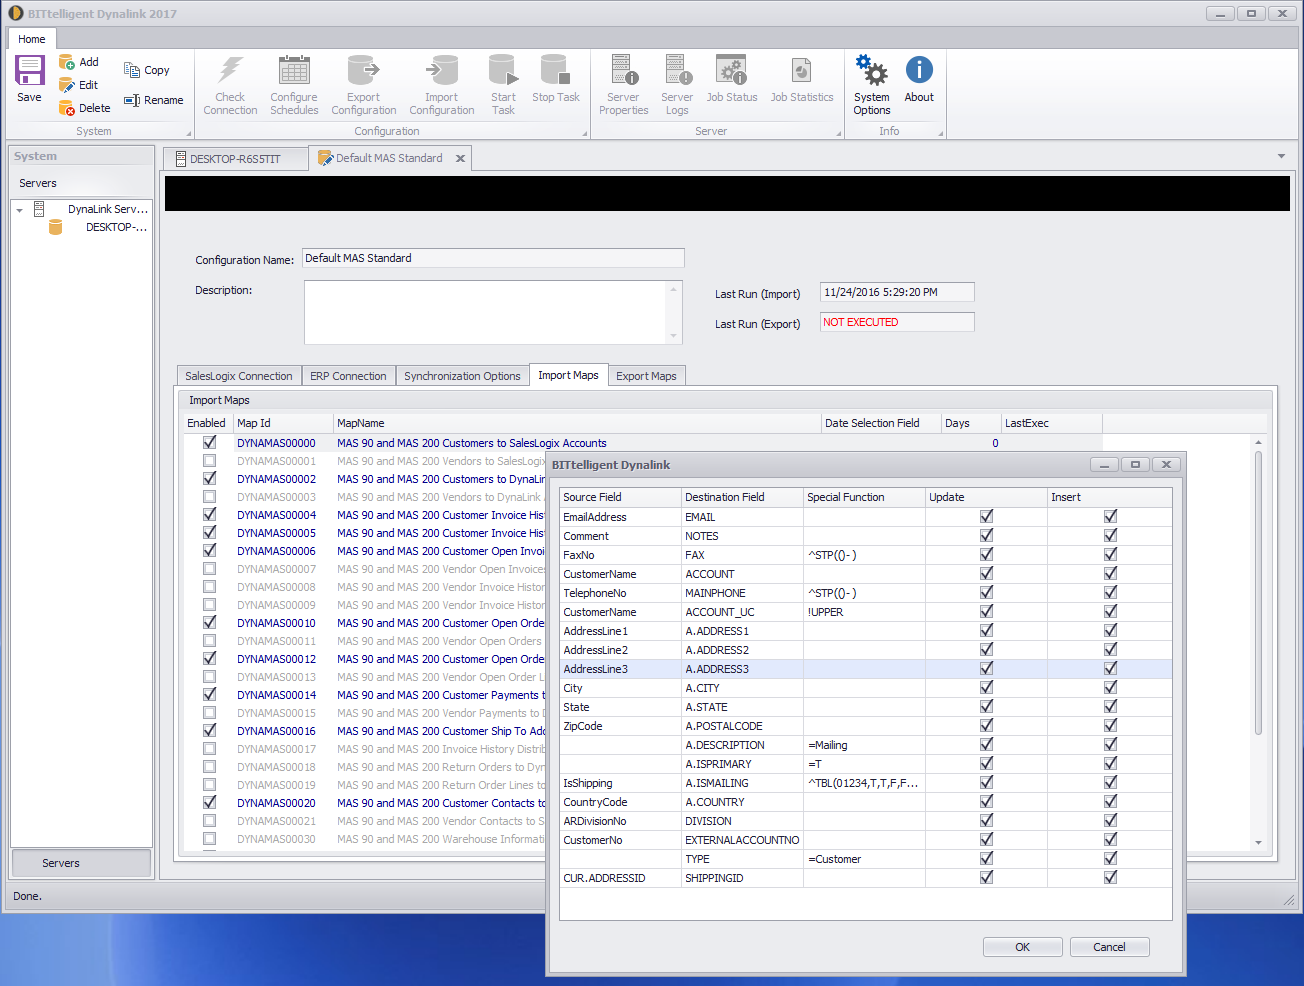Viewport: 1304px width, 986px height.
Task: Select the Import Maps tab
Action: coord(568,375)
